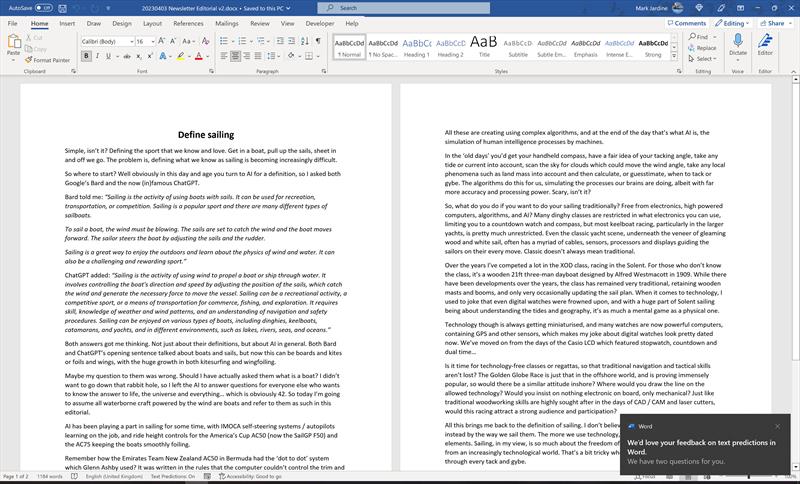Image resolution: width=800 pixels, height=484 pixels.
Task: Open the Paragraph dialog launcher
Action: pyautogui.click(x=323, y=71)
